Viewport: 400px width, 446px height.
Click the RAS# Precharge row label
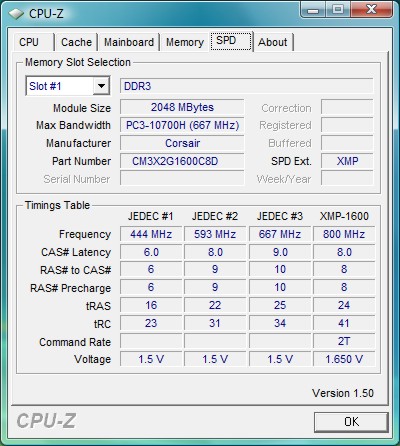point(70,288)
